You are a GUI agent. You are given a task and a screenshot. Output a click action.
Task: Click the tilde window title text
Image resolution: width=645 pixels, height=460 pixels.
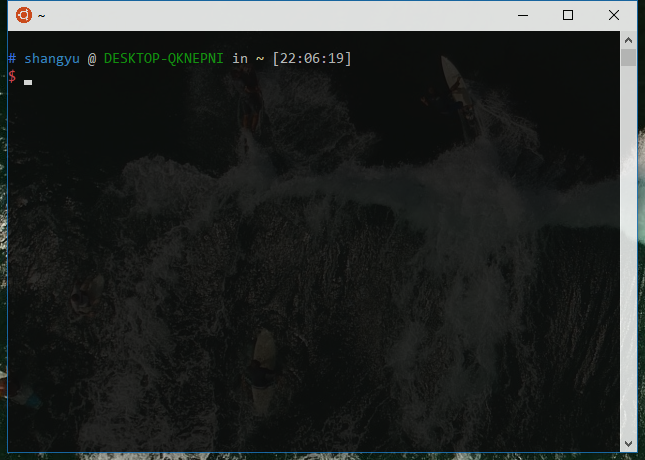[42, 16]
